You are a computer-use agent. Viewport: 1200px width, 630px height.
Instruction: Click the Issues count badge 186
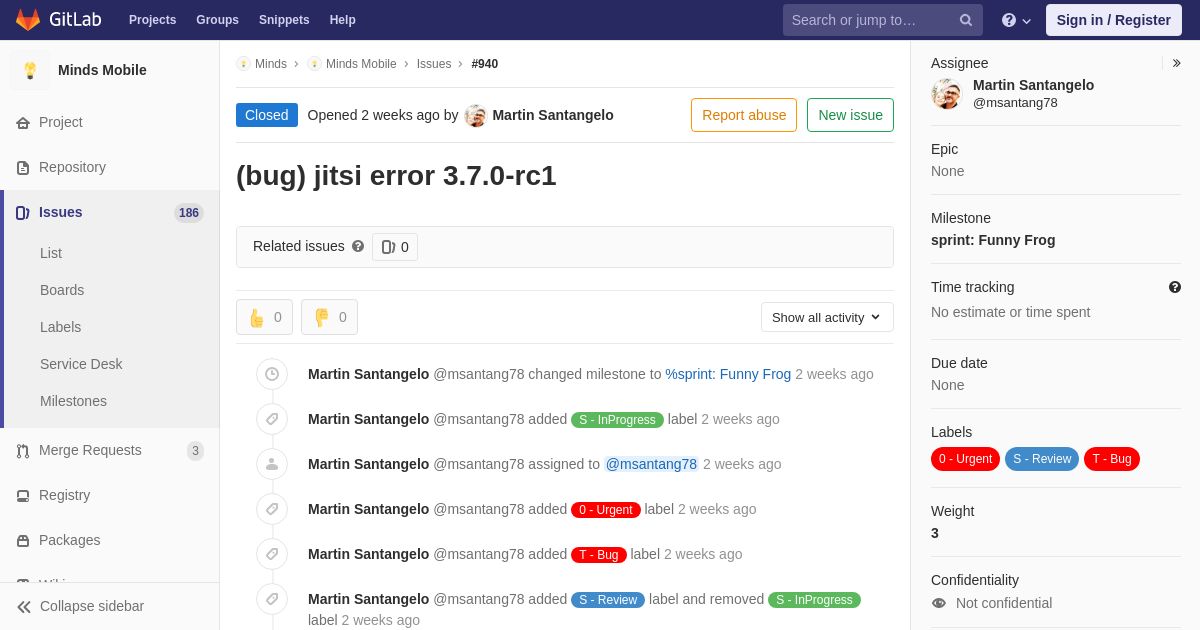[189, 213]
